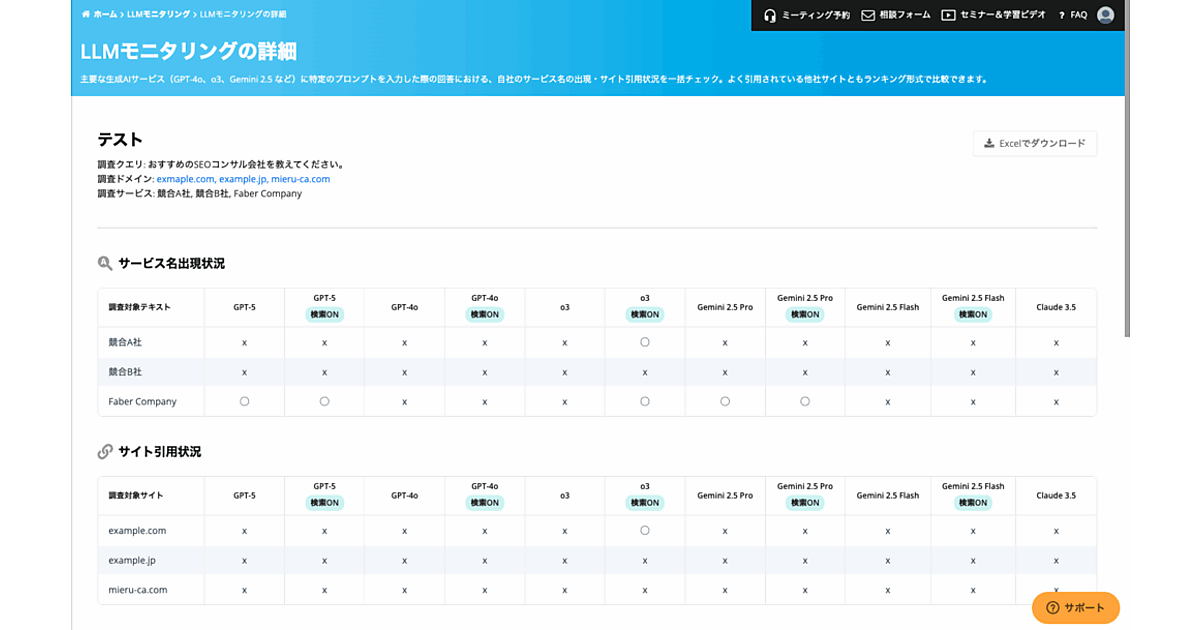Click the 調査対象テキスト column header
Viewport: 1200px width, 630px height.
coord(140,307)
